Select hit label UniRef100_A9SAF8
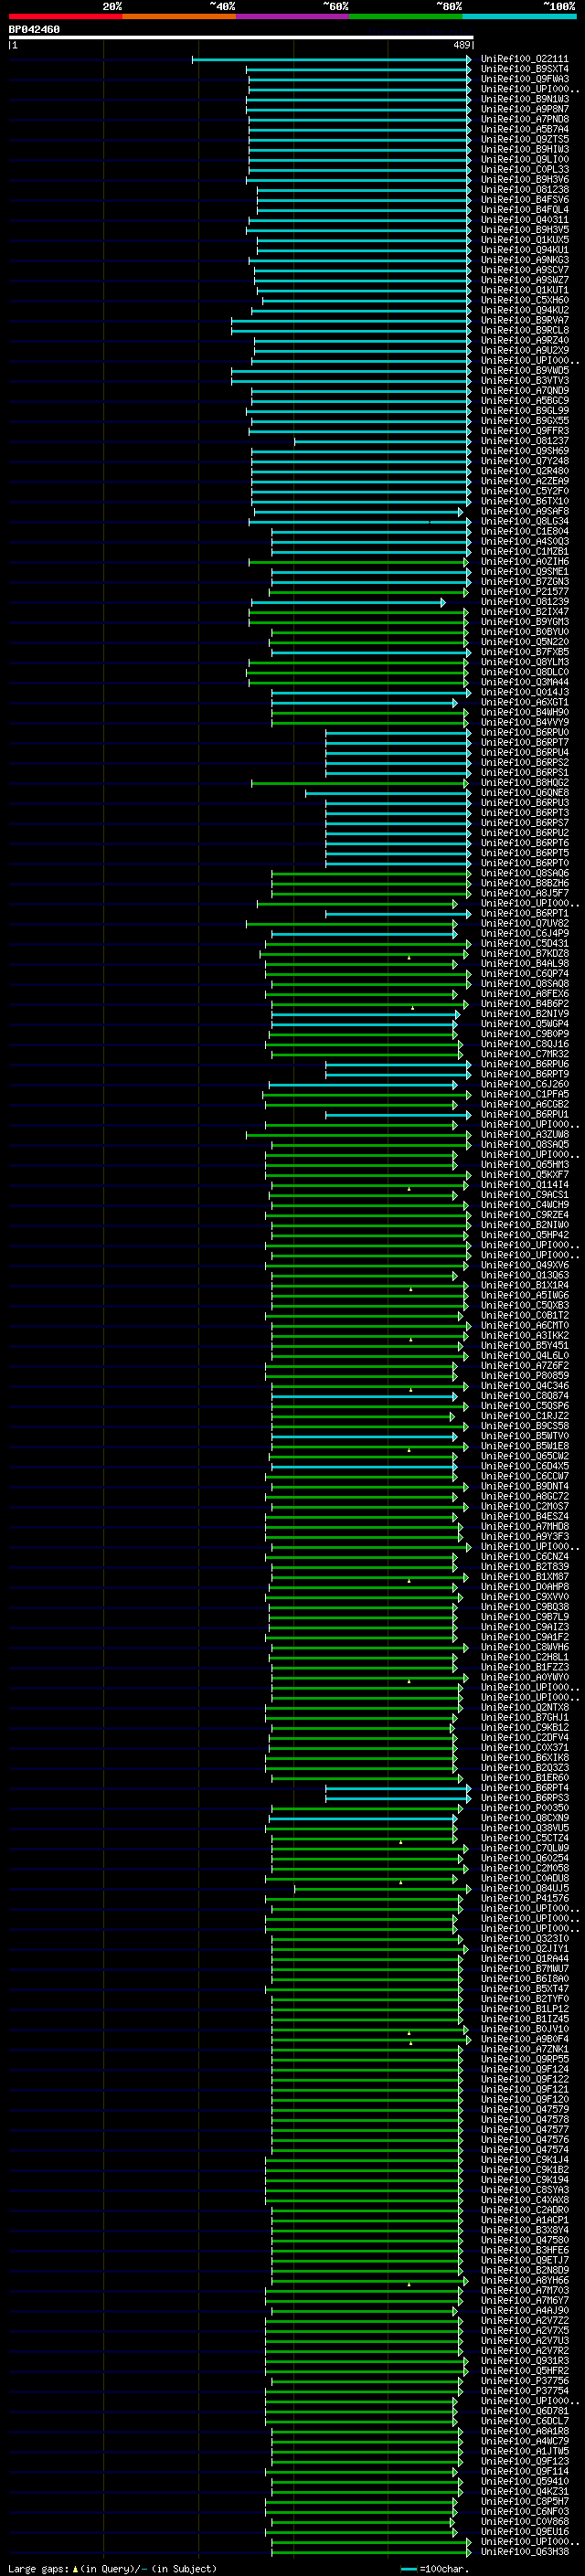 524,511
